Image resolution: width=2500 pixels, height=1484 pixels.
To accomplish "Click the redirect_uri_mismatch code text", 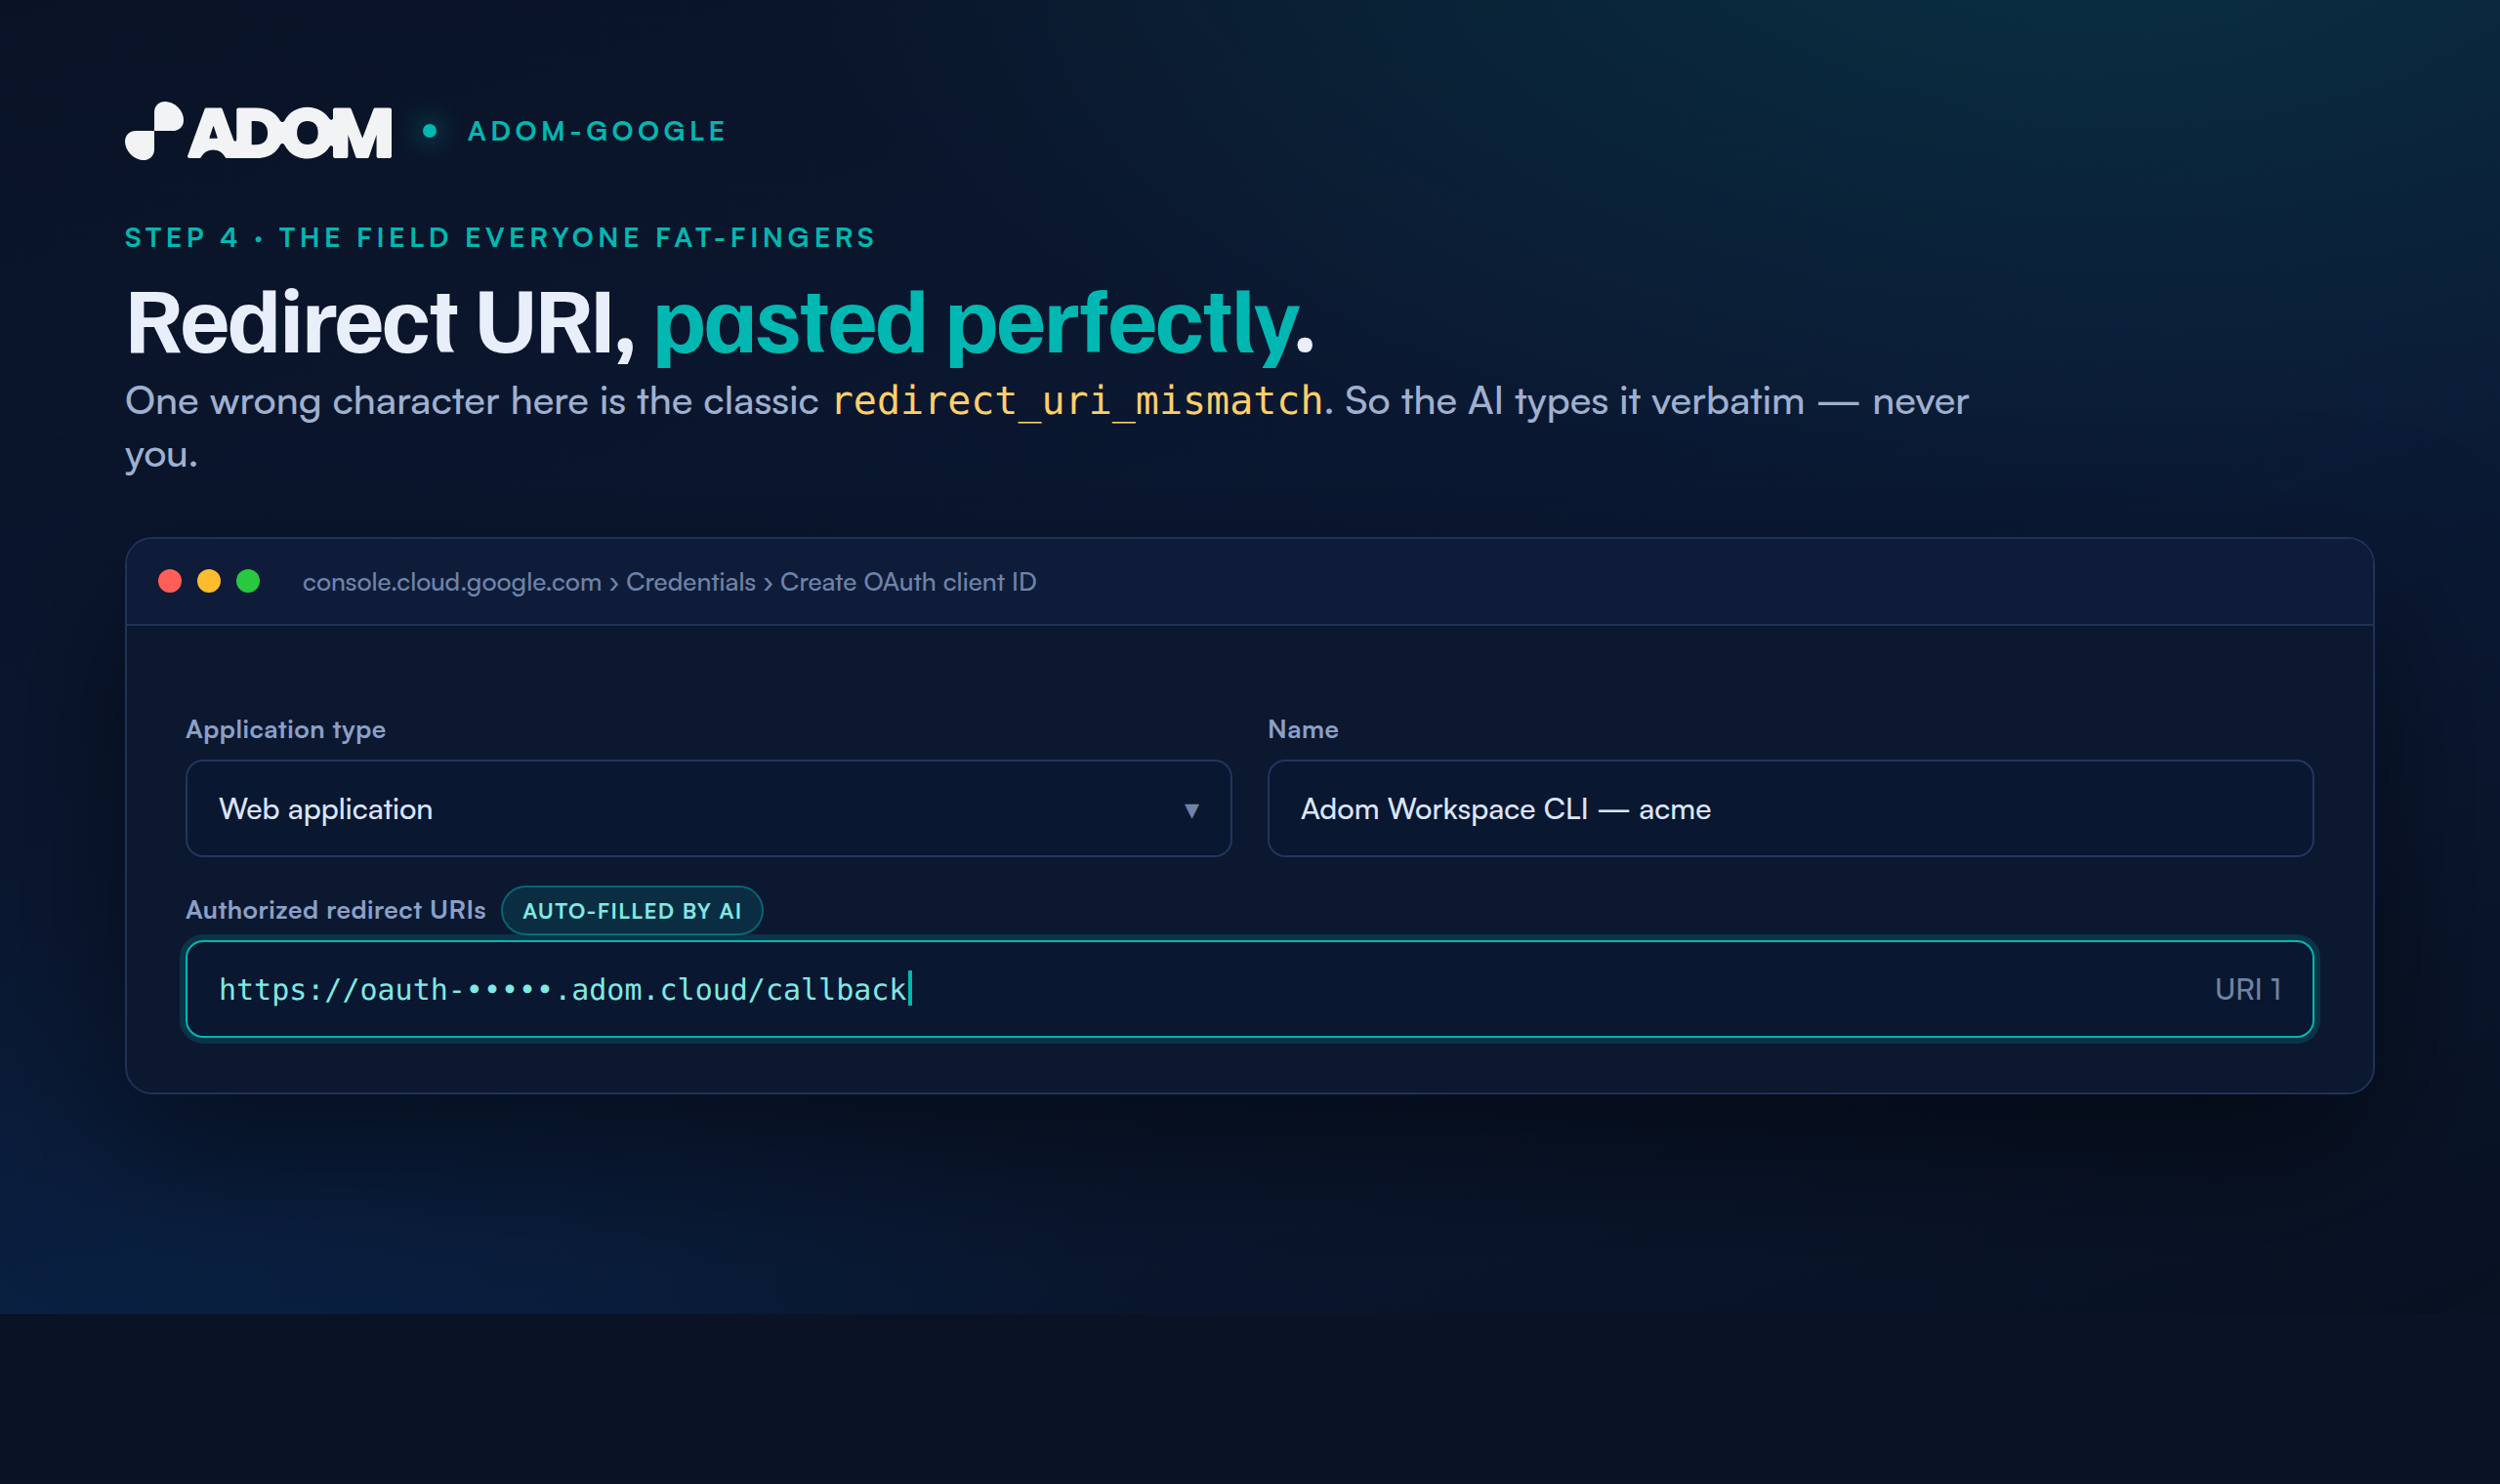I will pyautogui.click(x=1078, y=401).
